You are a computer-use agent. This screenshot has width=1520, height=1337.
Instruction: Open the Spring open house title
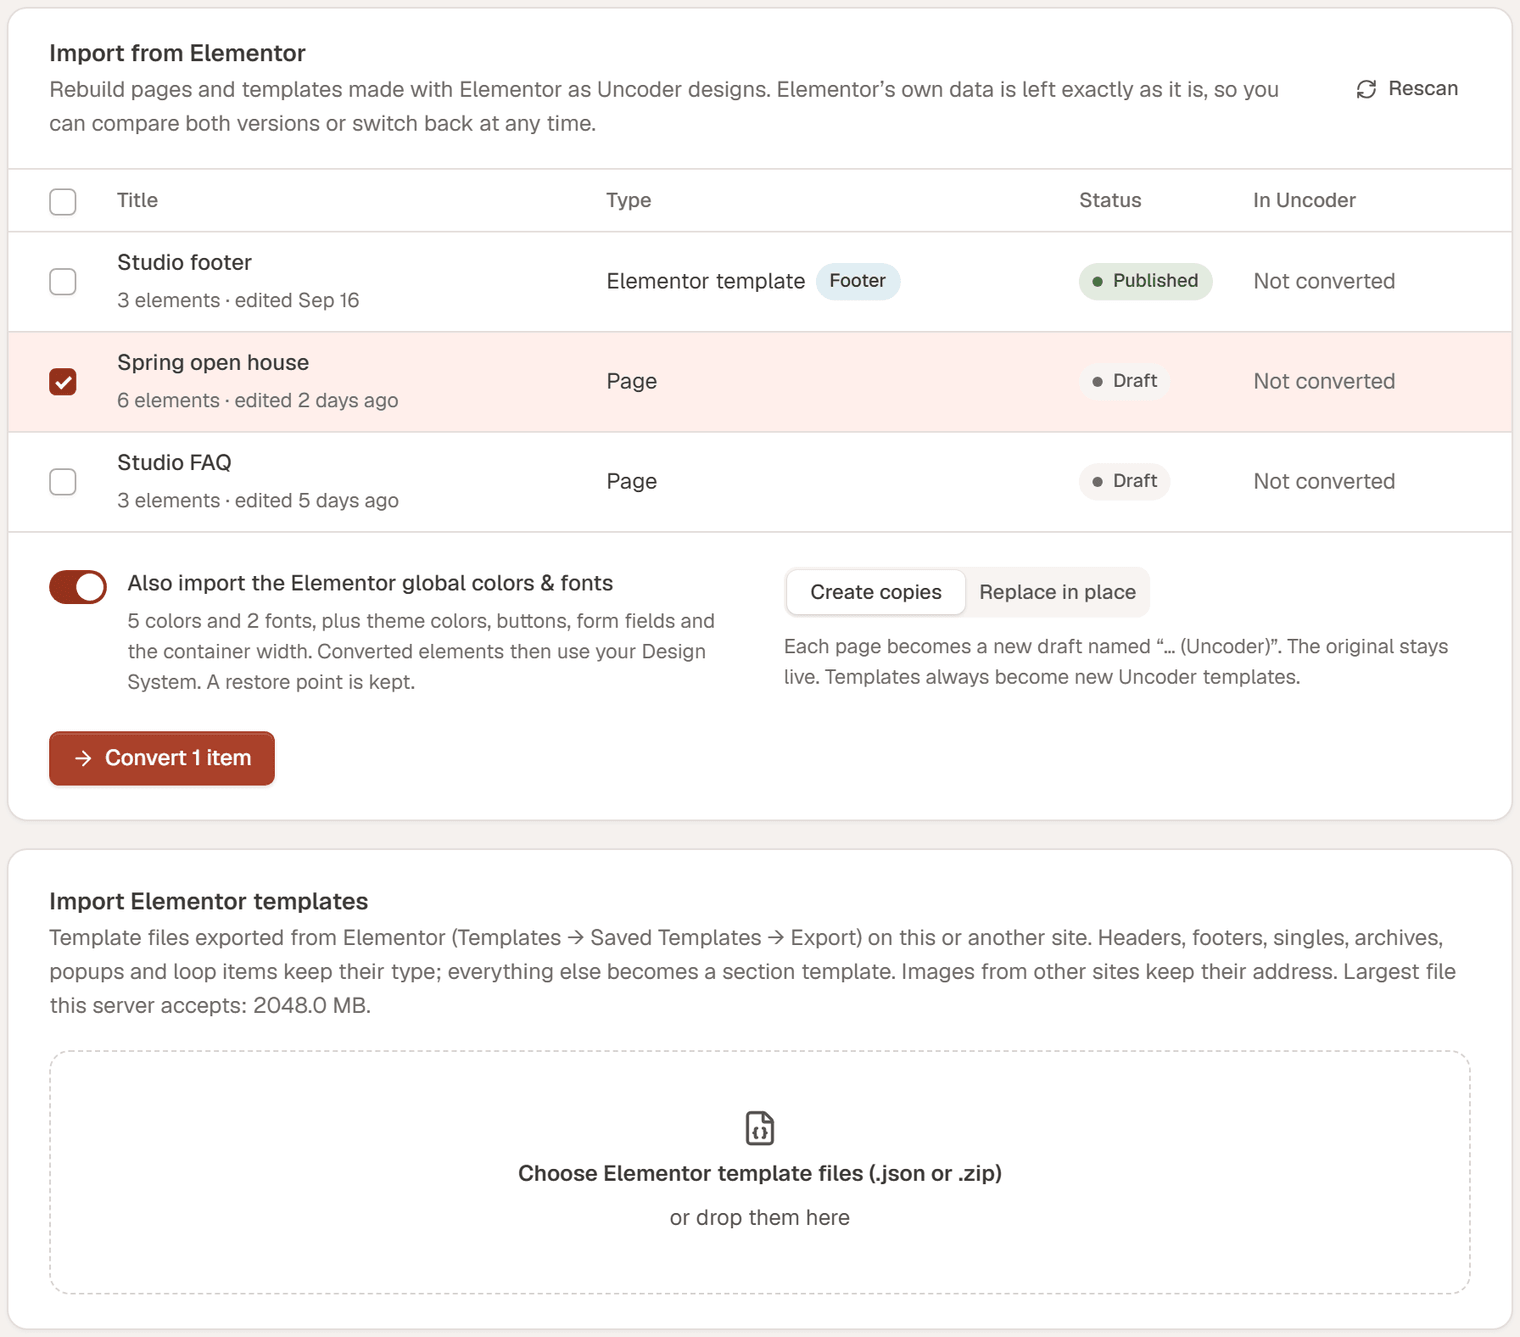[x=213, y=362]
